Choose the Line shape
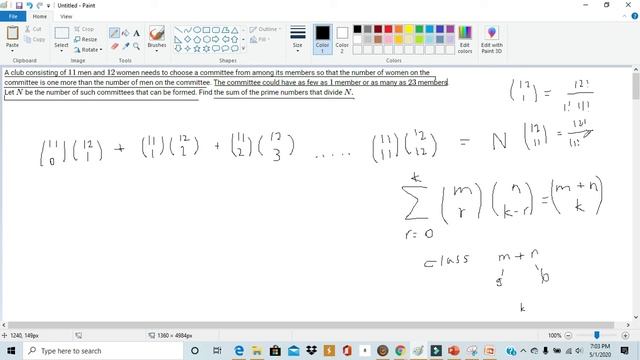 (178, 30)
